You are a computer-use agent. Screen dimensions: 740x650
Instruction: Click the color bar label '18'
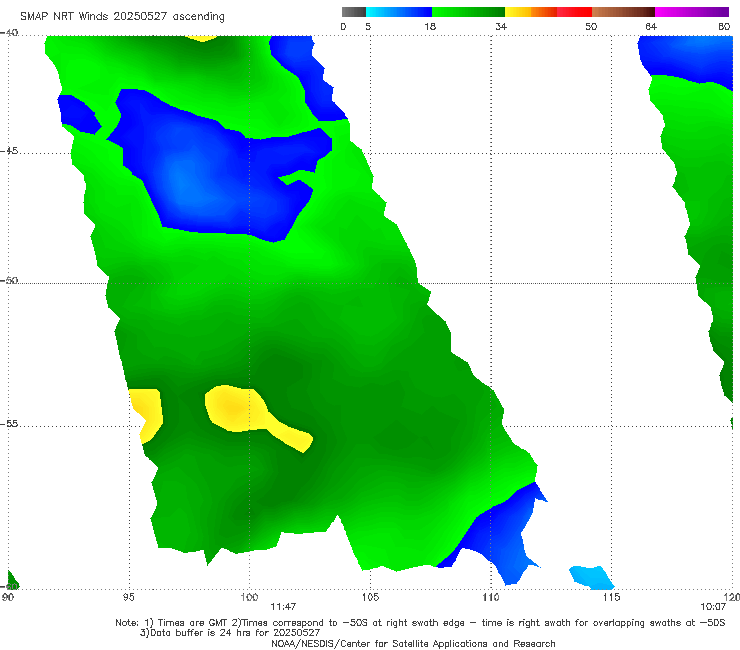tap(430, 26)
